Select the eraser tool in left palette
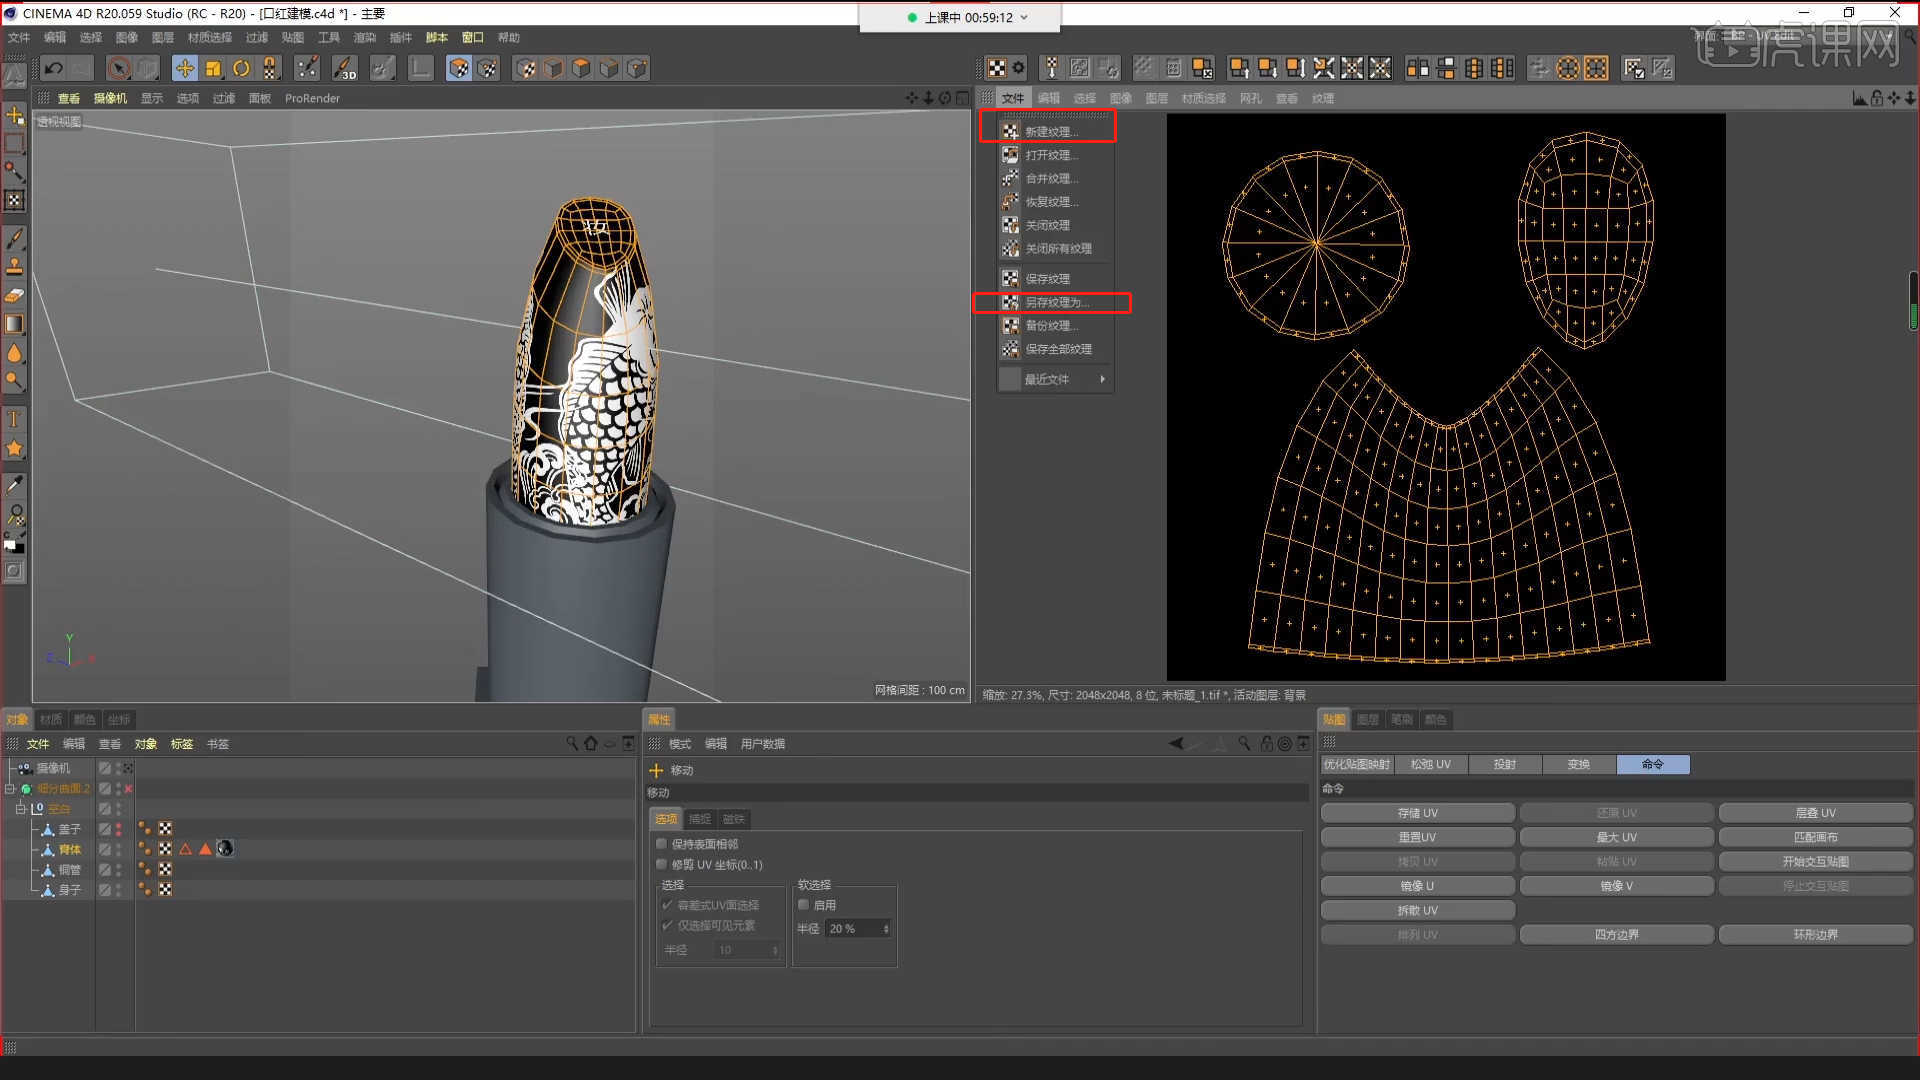 [x=14, y=296]
